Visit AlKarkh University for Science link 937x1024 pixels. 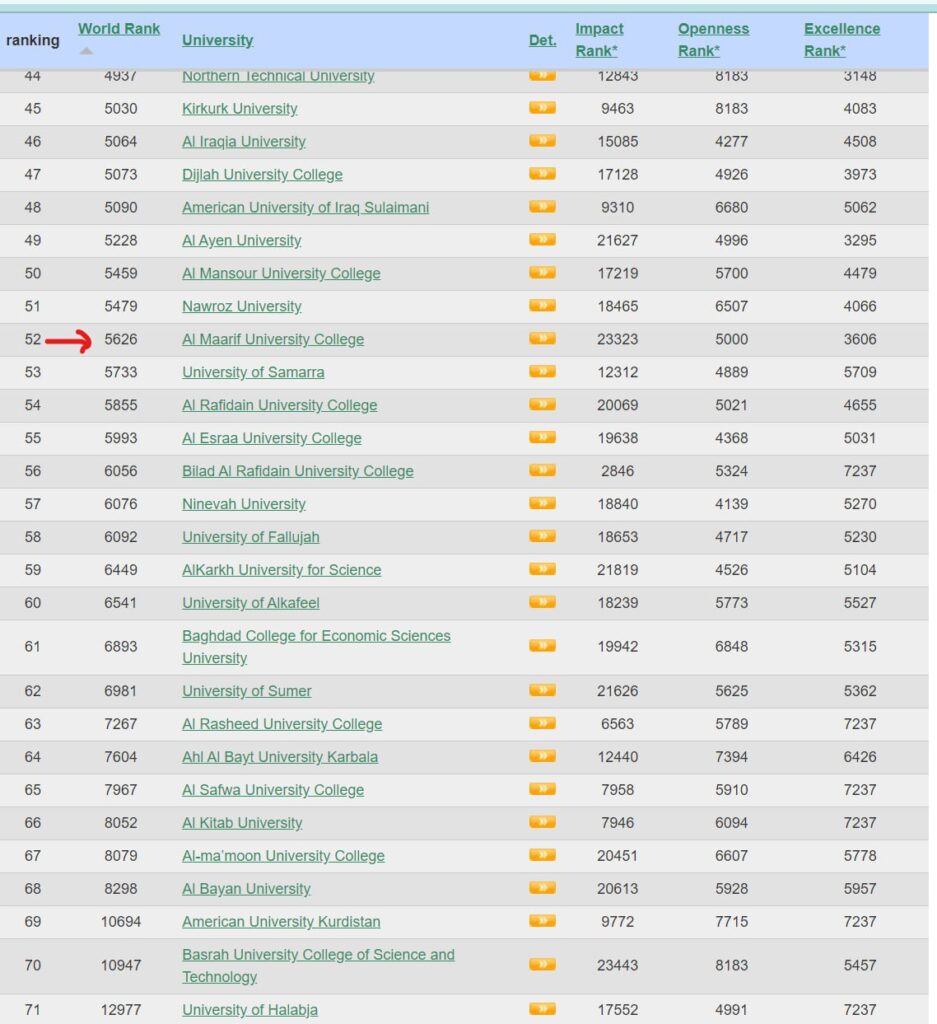[x=281, y=569]
